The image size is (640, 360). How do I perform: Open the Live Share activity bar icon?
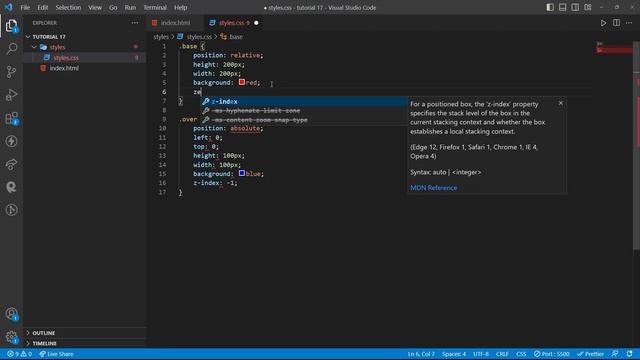point(11,164)
